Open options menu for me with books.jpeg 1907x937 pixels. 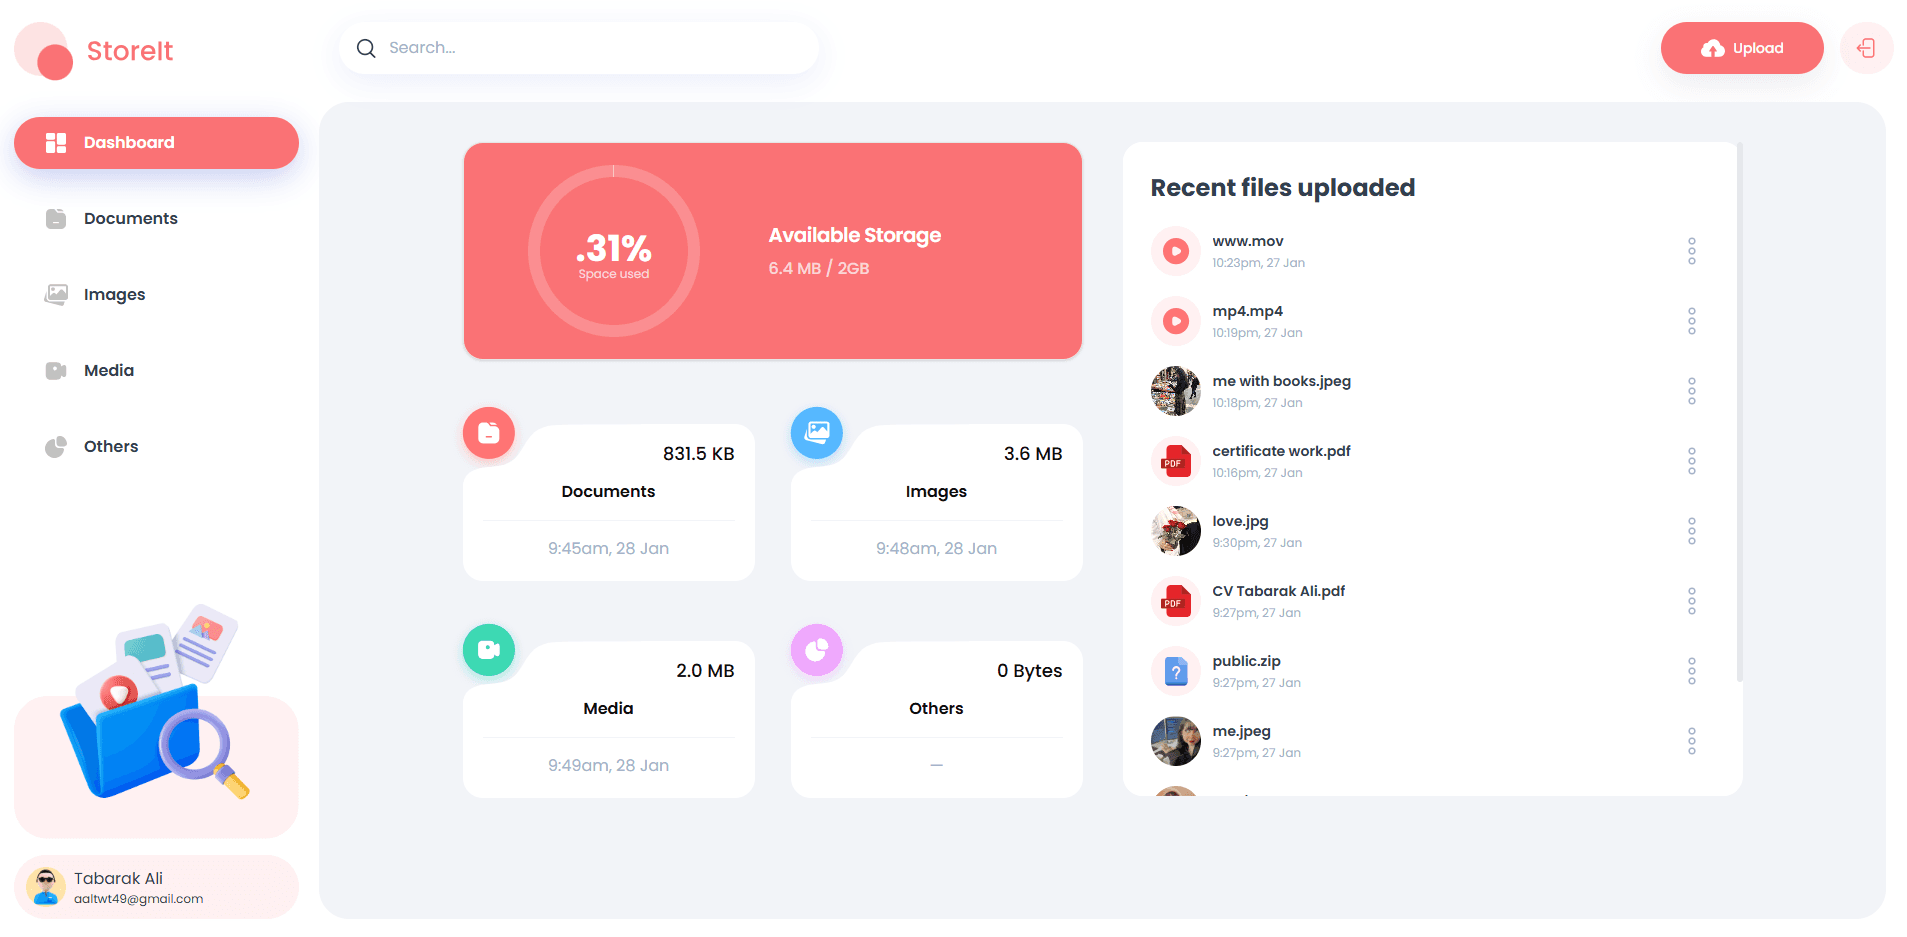1692,391
